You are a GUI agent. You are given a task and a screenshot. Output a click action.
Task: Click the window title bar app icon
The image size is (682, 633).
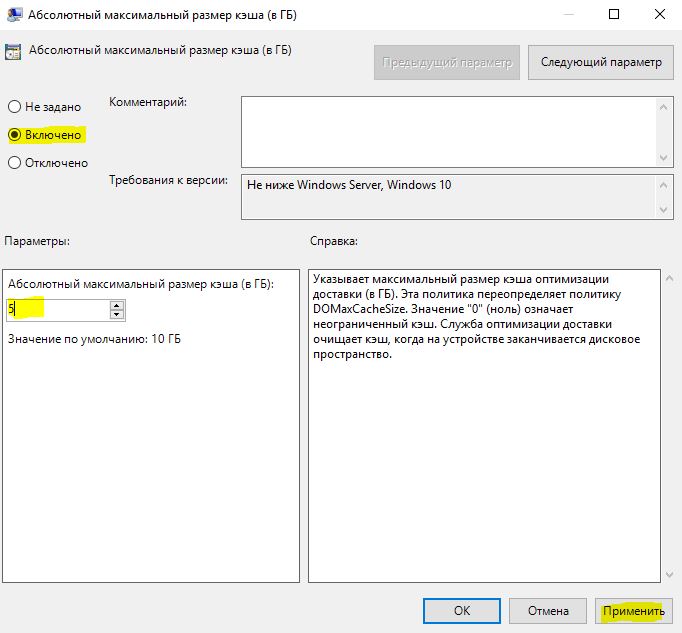point(14,14)
